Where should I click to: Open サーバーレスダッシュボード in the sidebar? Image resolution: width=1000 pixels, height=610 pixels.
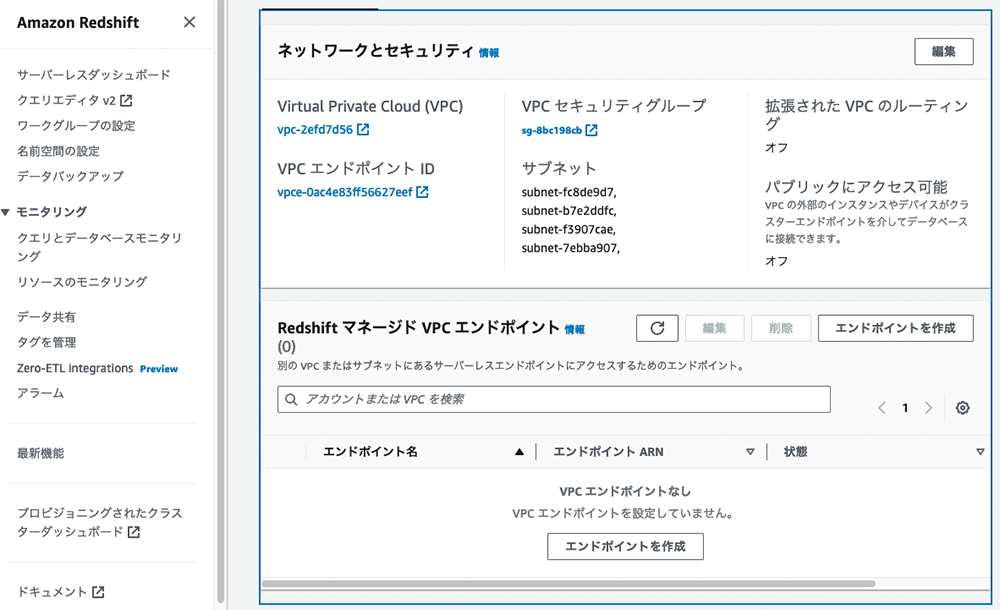coord(94,75)
